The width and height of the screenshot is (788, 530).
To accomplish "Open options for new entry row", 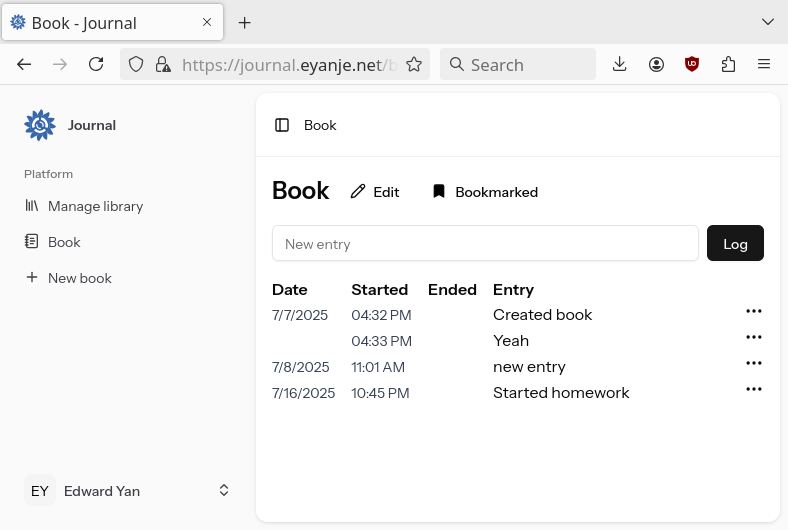I will click(753, 364).
